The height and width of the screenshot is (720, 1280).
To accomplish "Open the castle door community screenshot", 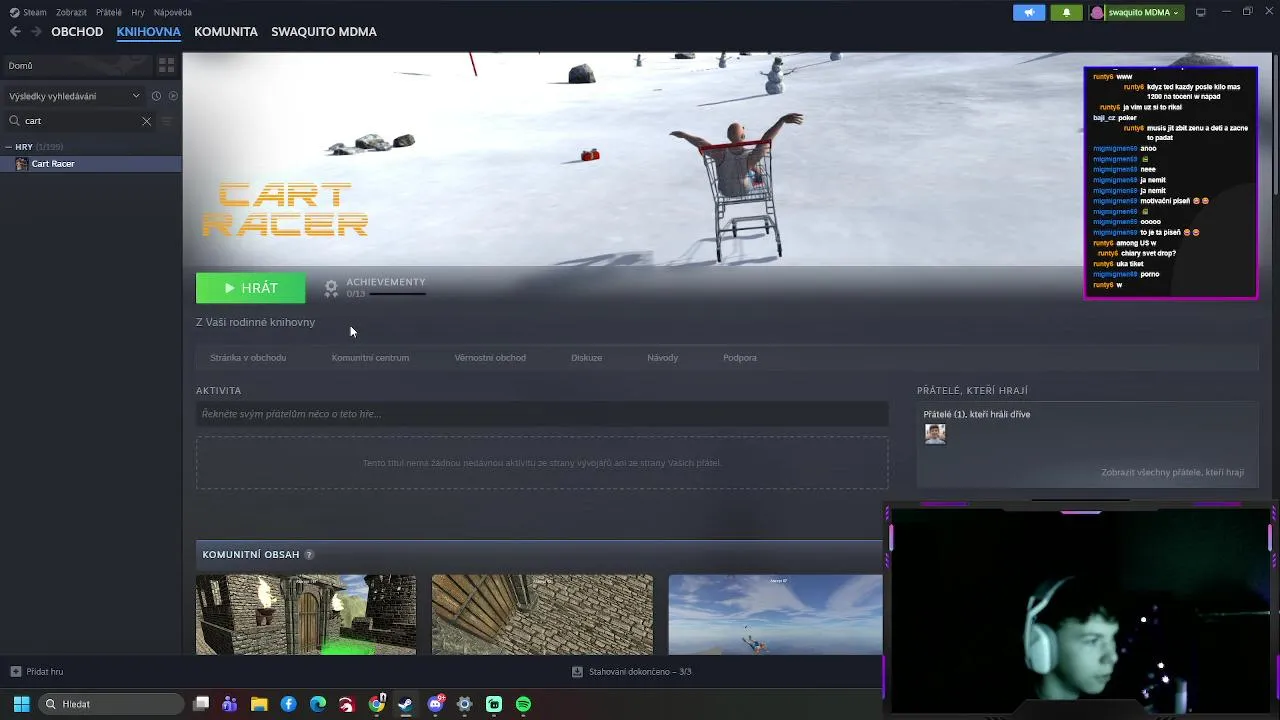I will 306,614.
